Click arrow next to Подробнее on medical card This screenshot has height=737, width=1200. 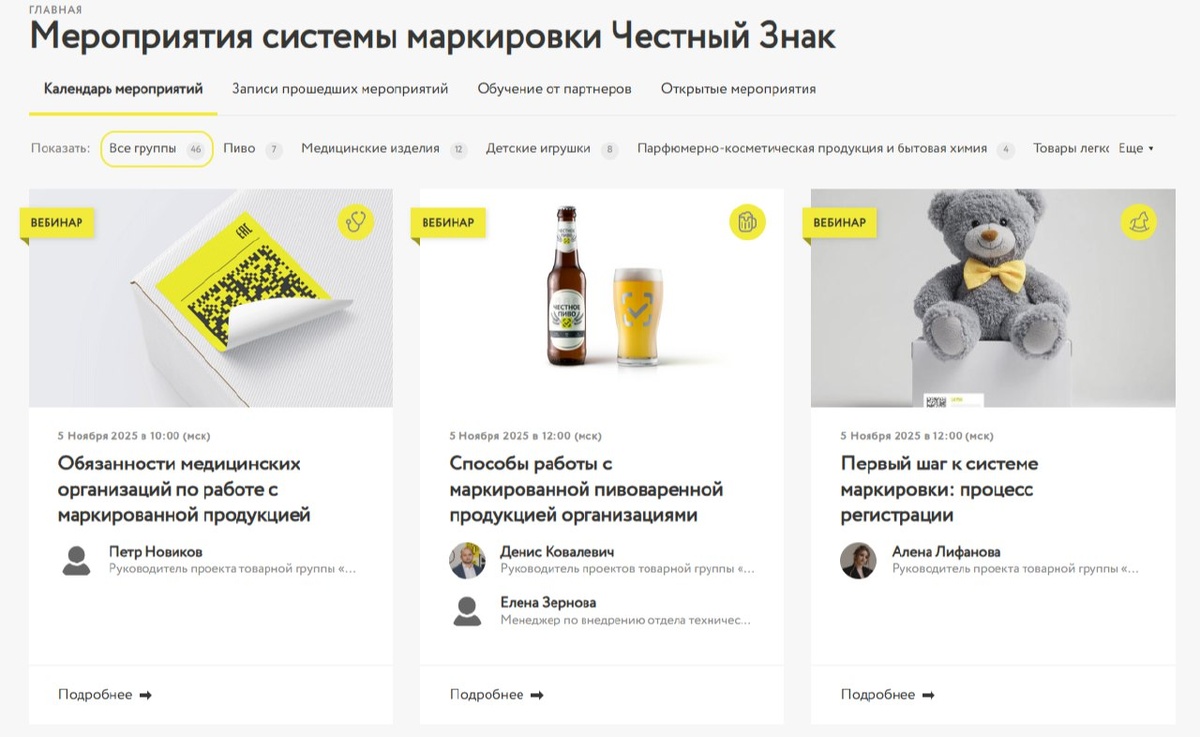[x=146, y=695]
